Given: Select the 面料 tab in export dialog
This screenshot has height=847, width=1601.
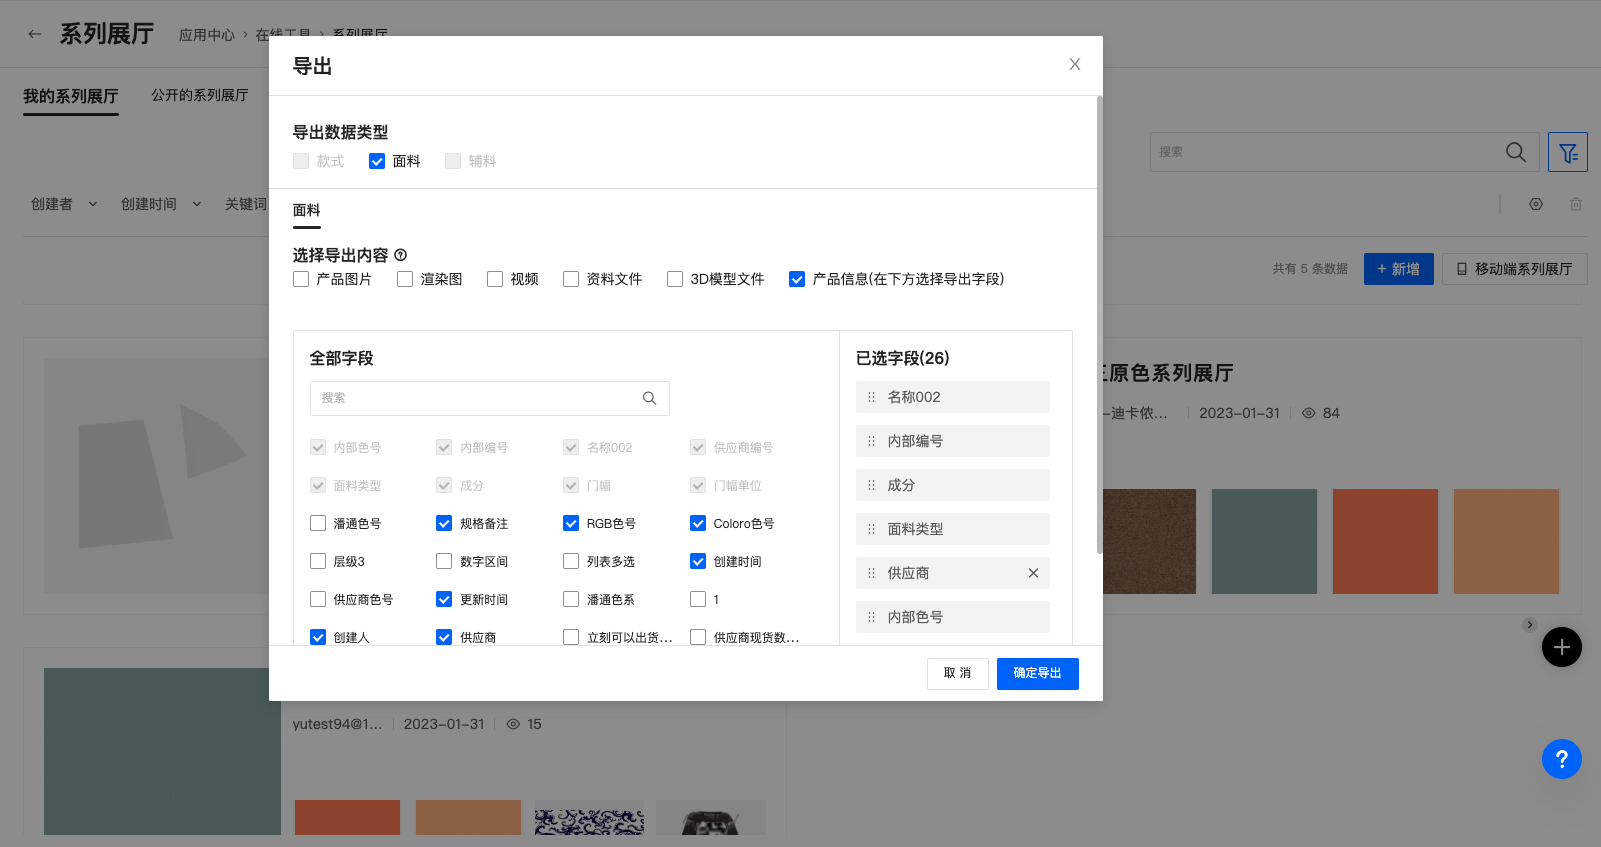Looking at the screenshot, I should tap(306, 210).
